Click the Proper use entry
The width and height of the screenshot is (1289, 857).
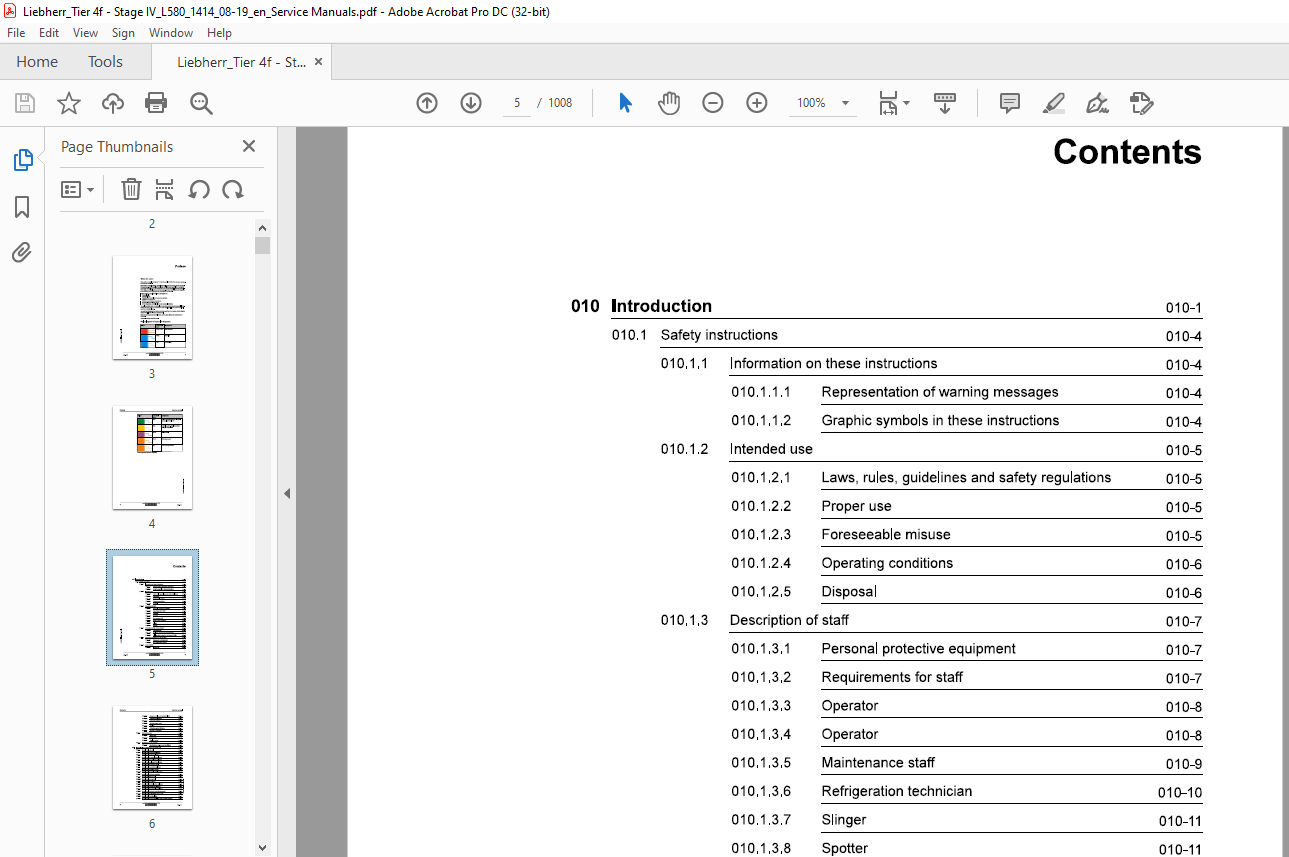(856, 506)
